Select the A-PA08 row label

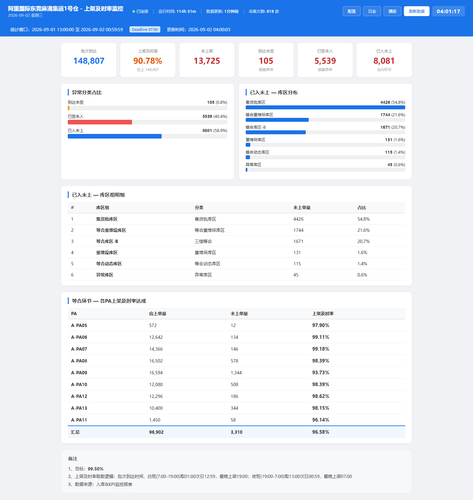tap(79, 361)
